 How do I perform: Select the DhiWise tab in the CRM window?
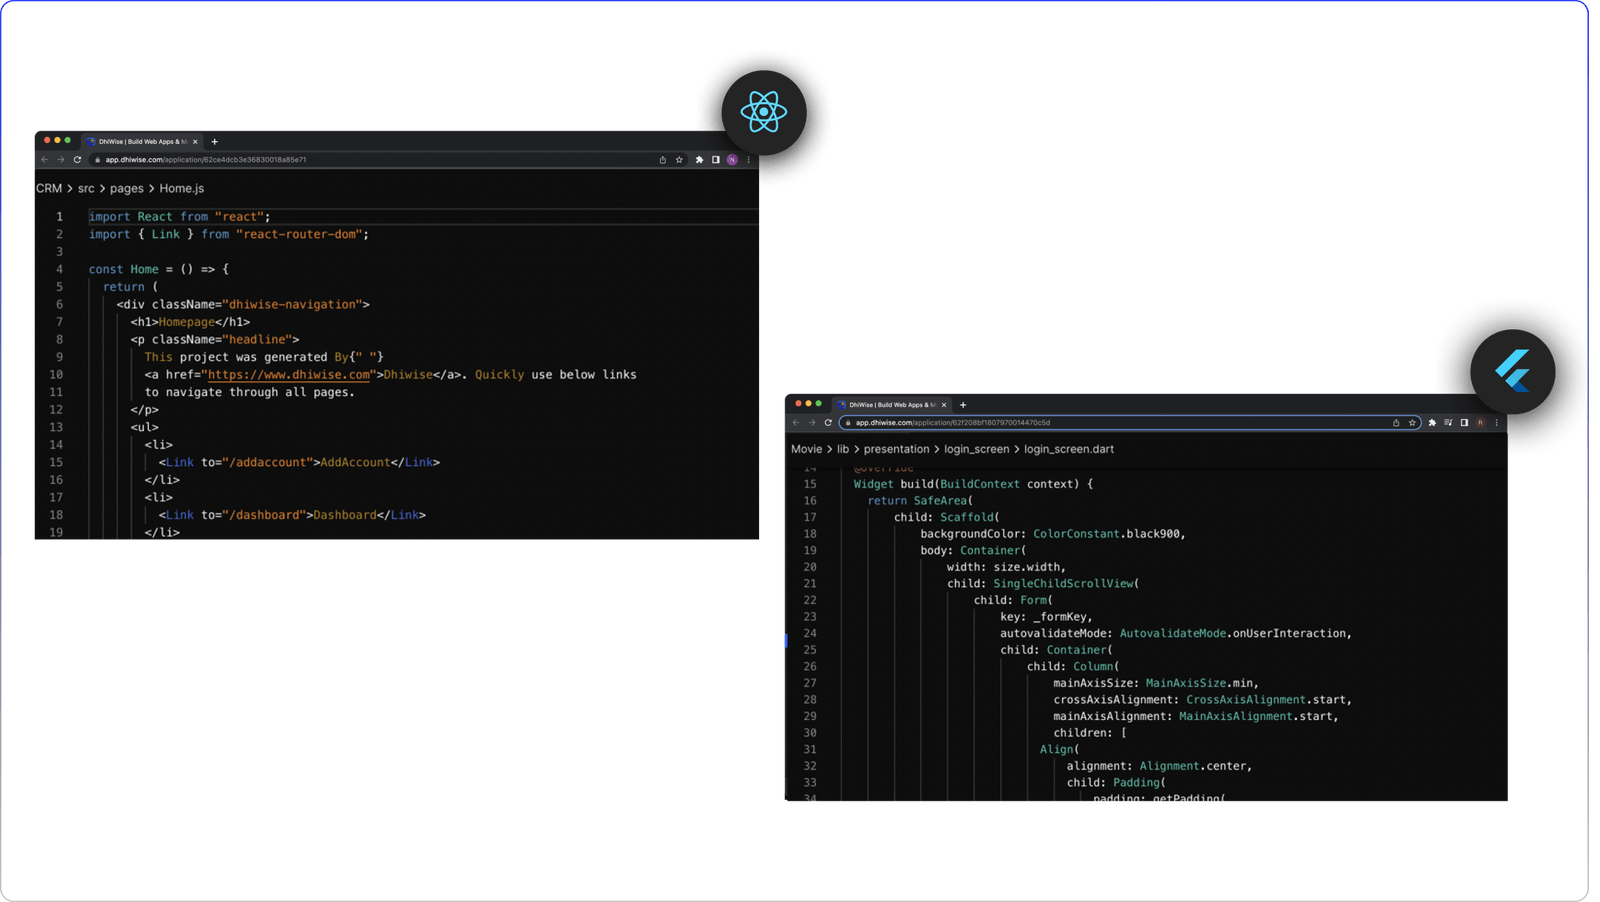[x=140, y=141]
